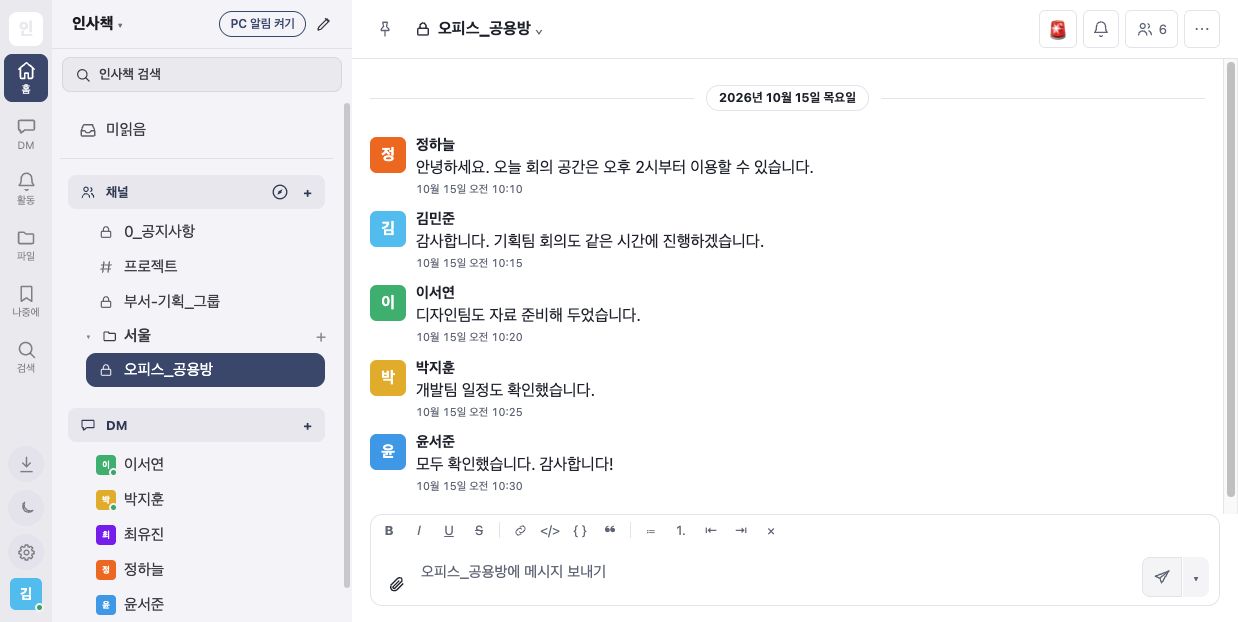The width and height of the screenshot is (1238, 622).
Task: Add a channel with 채널 plus icon
Action: 307,192
